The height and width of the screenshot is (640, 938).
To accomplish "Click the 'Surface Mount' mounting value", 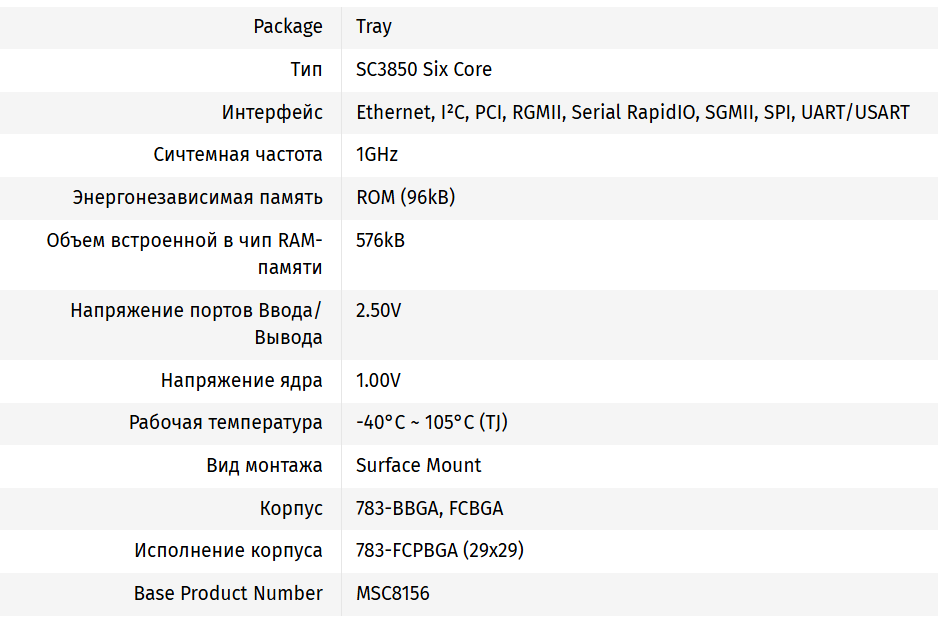I will (418, 466).
